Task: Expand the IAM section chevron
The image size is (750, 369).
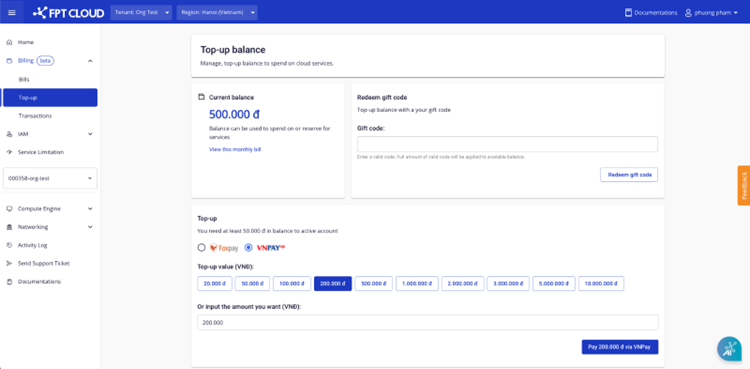Action: pyautogui.click(x=90, y=134)
